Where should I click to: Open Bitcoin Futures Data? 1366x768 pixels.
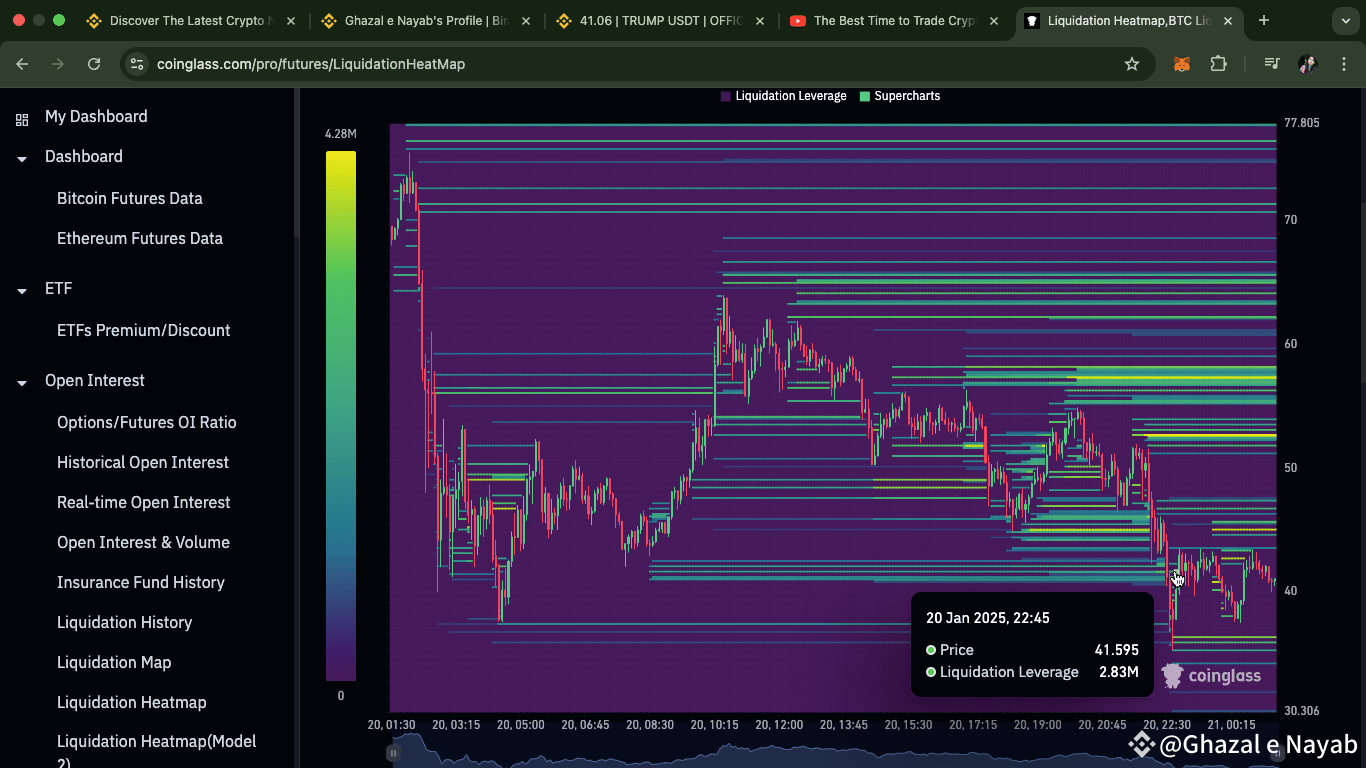click(130, 198)
